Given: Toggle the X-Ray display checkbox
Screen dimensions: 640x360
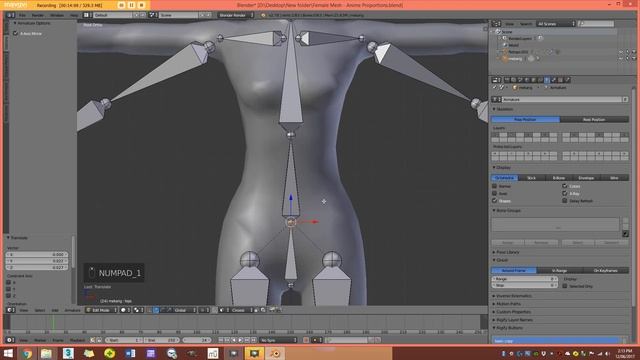Looking at the screenshot, I should coord(565,193).
